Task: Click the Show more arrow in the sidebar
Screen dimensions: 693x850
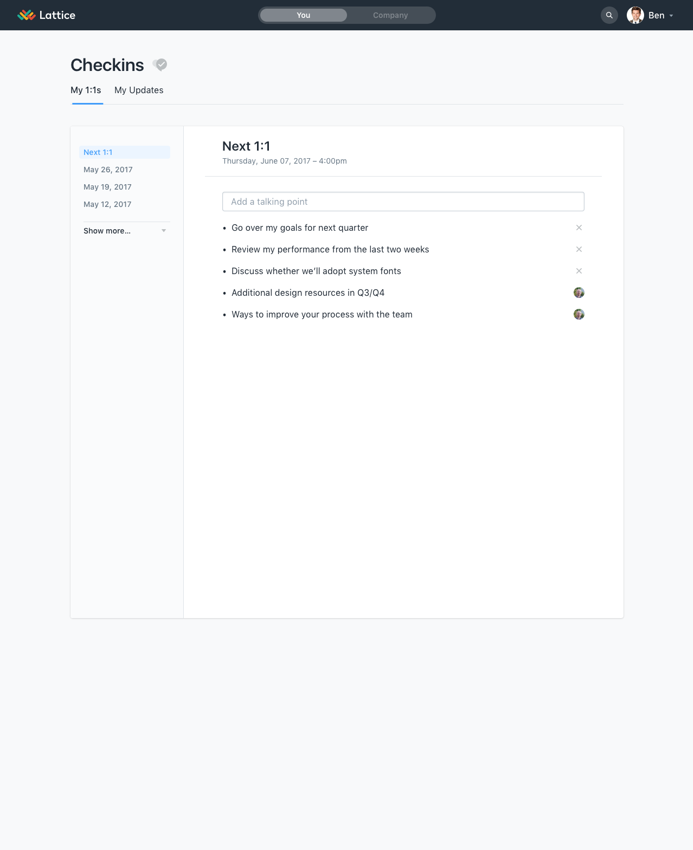Action: [164, 231]
